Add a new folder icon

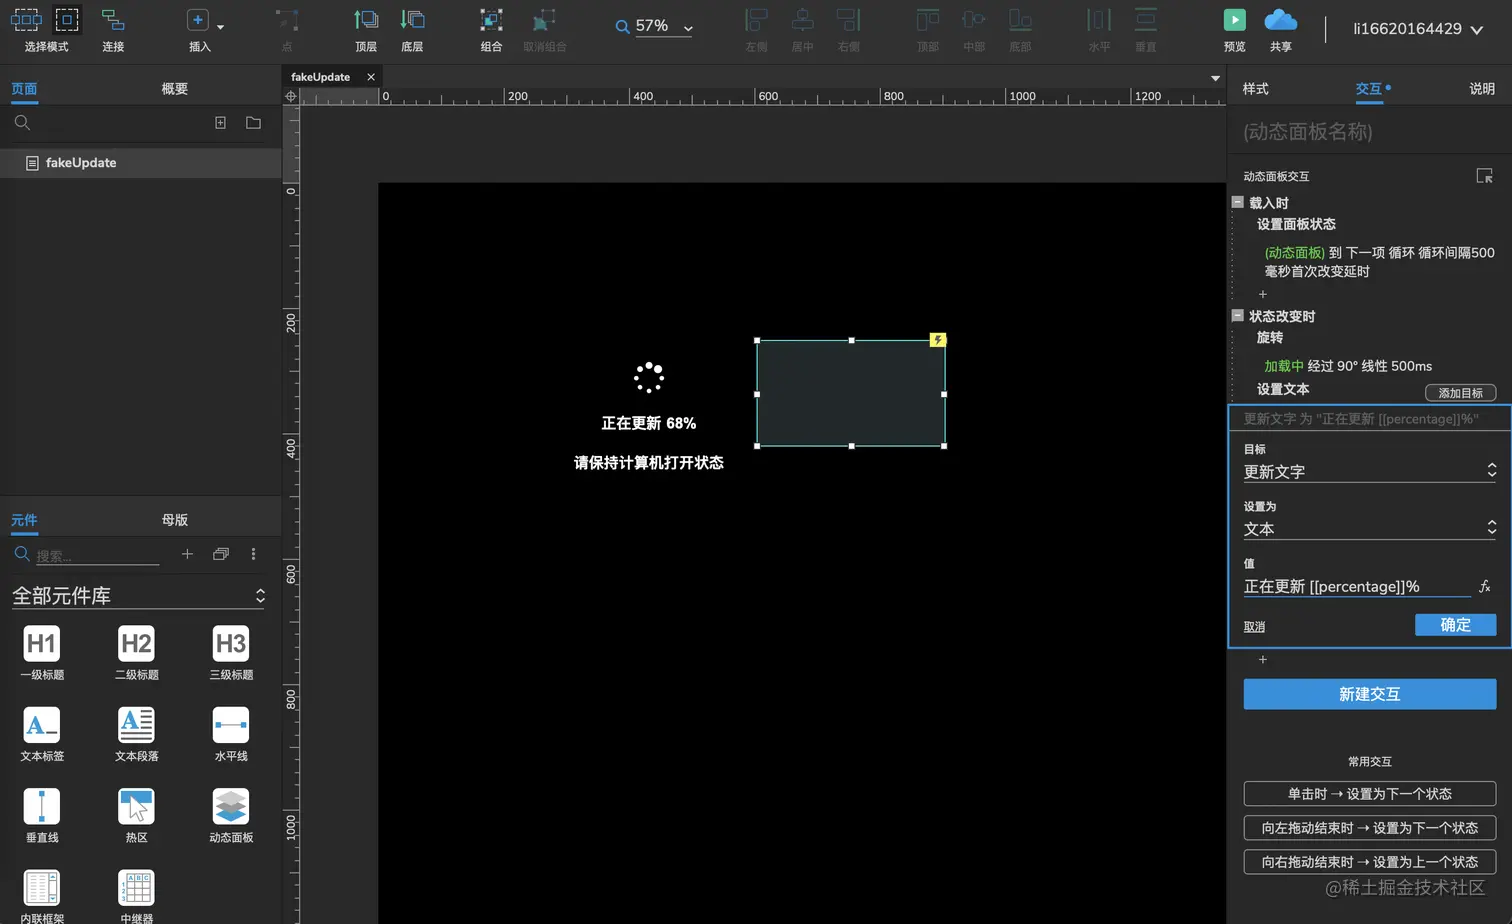253,123
